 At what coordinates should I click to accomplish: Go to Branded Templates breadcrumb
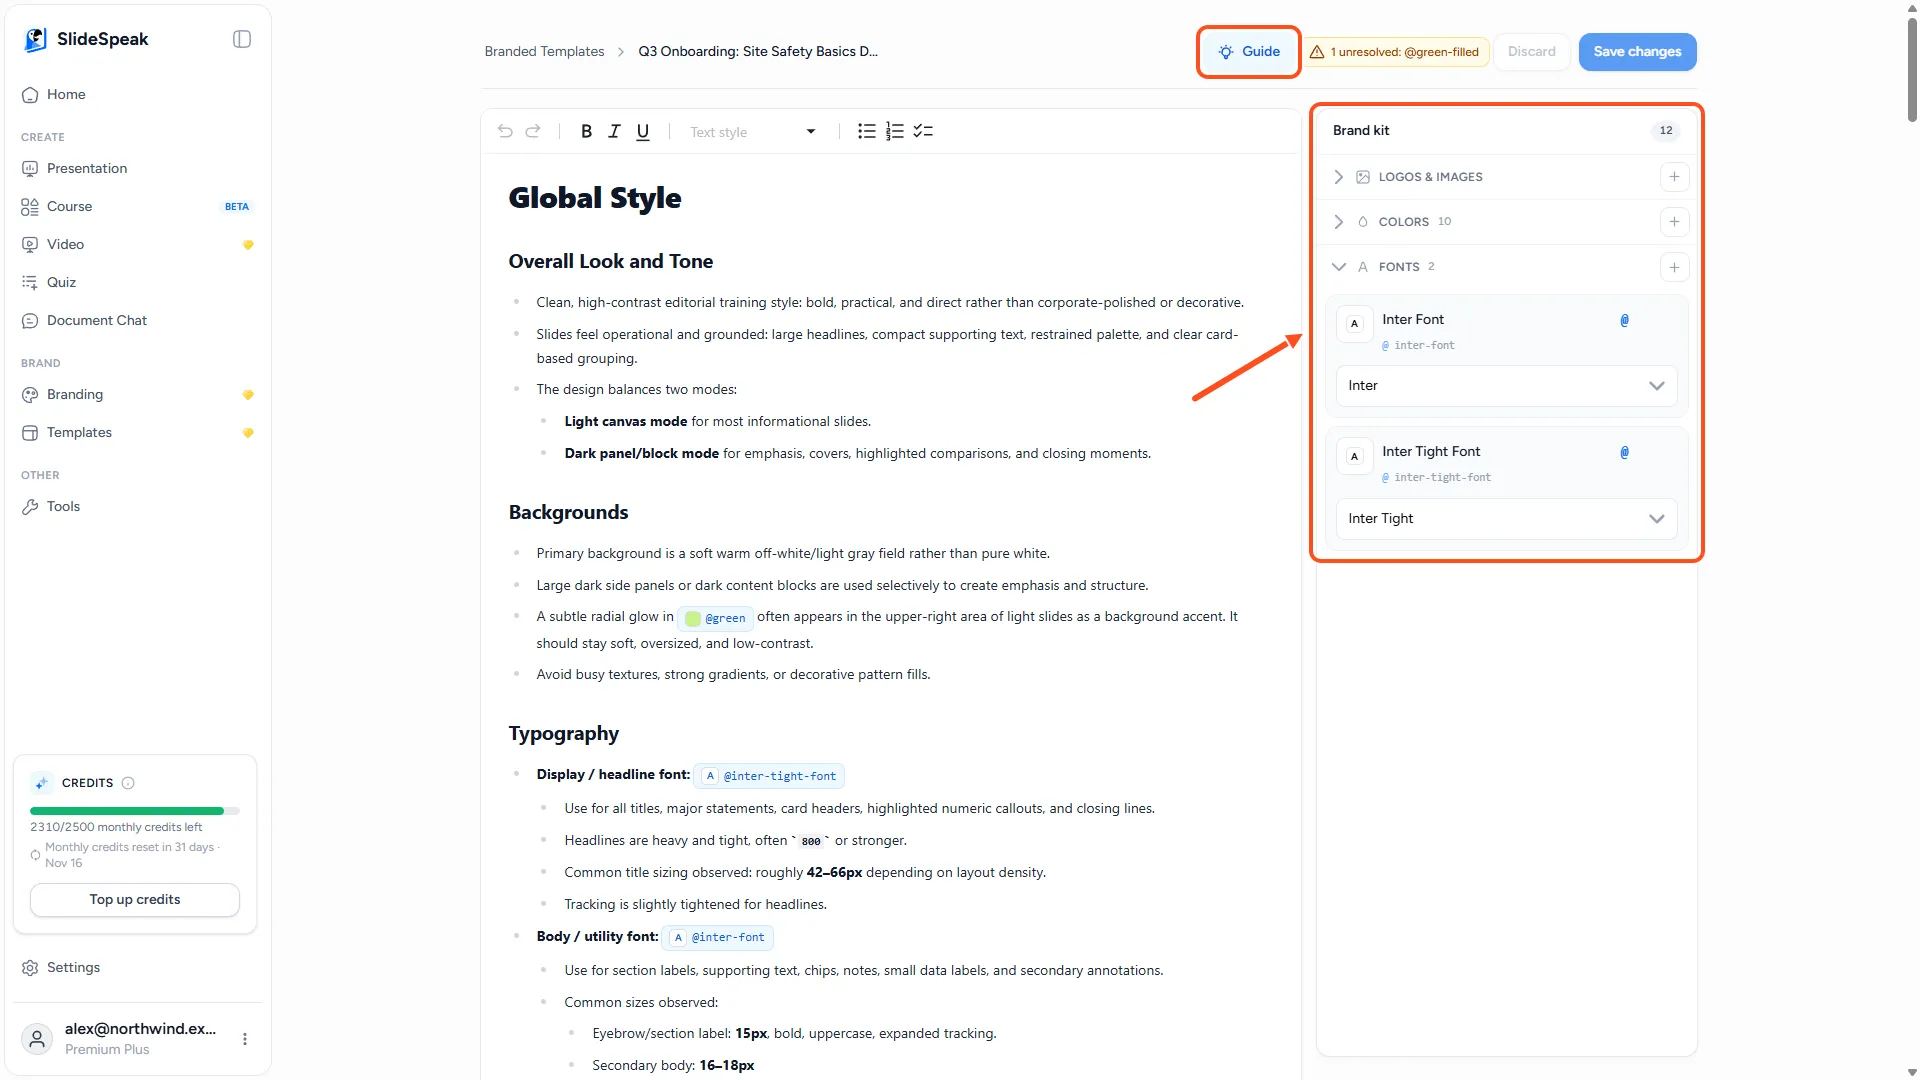[544, 52]
